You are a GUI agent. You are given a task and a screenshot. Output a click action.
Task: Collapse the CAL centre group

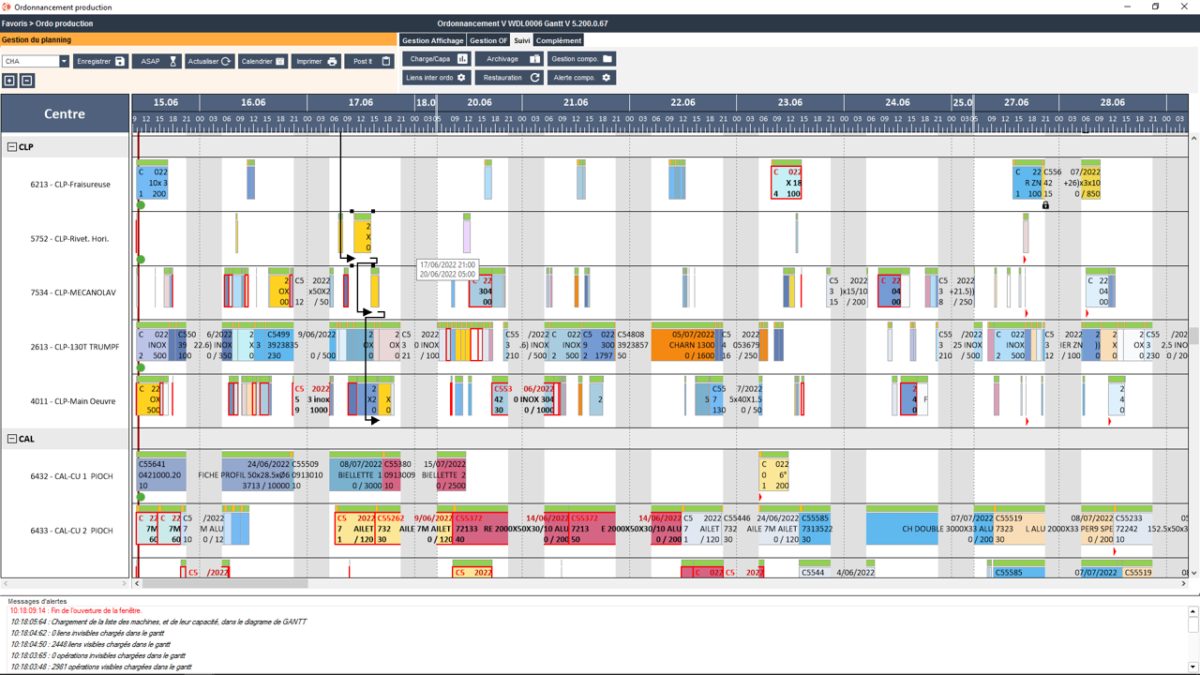(x=12, y=439)
